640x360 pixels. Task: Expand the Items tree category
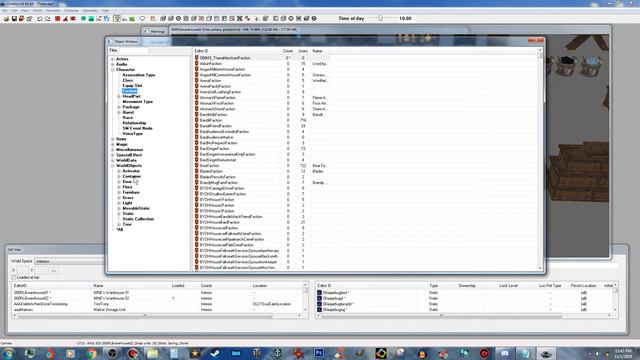tap(113, 139)
